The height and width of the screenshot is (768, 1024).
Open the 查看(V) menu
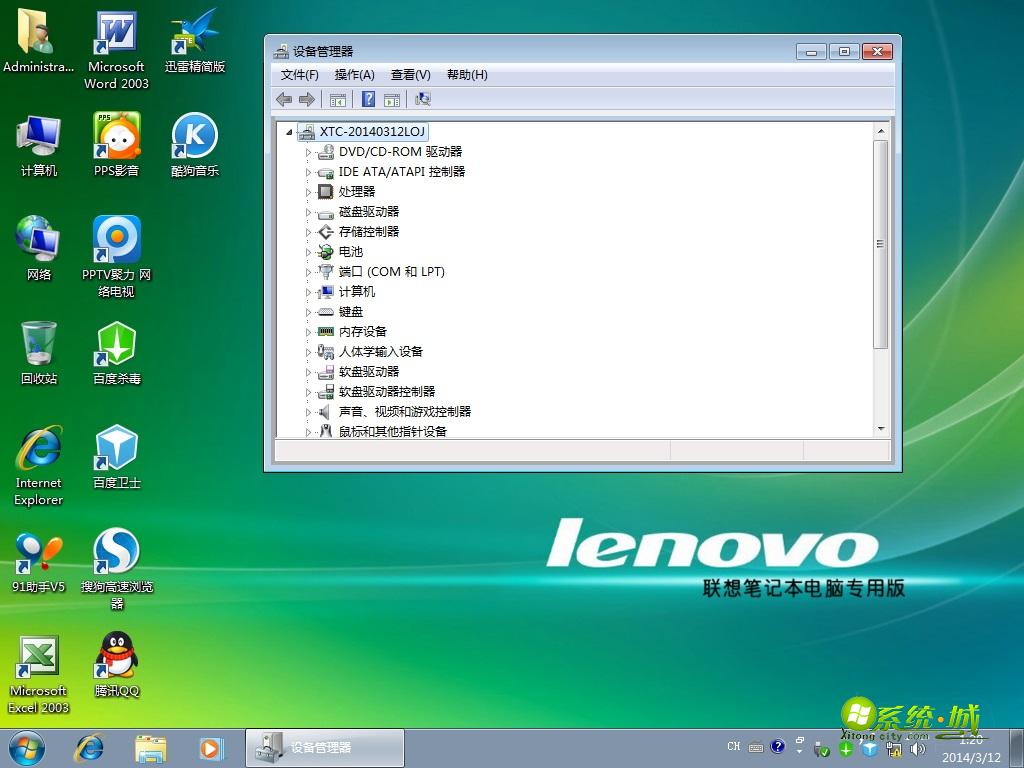409,74
